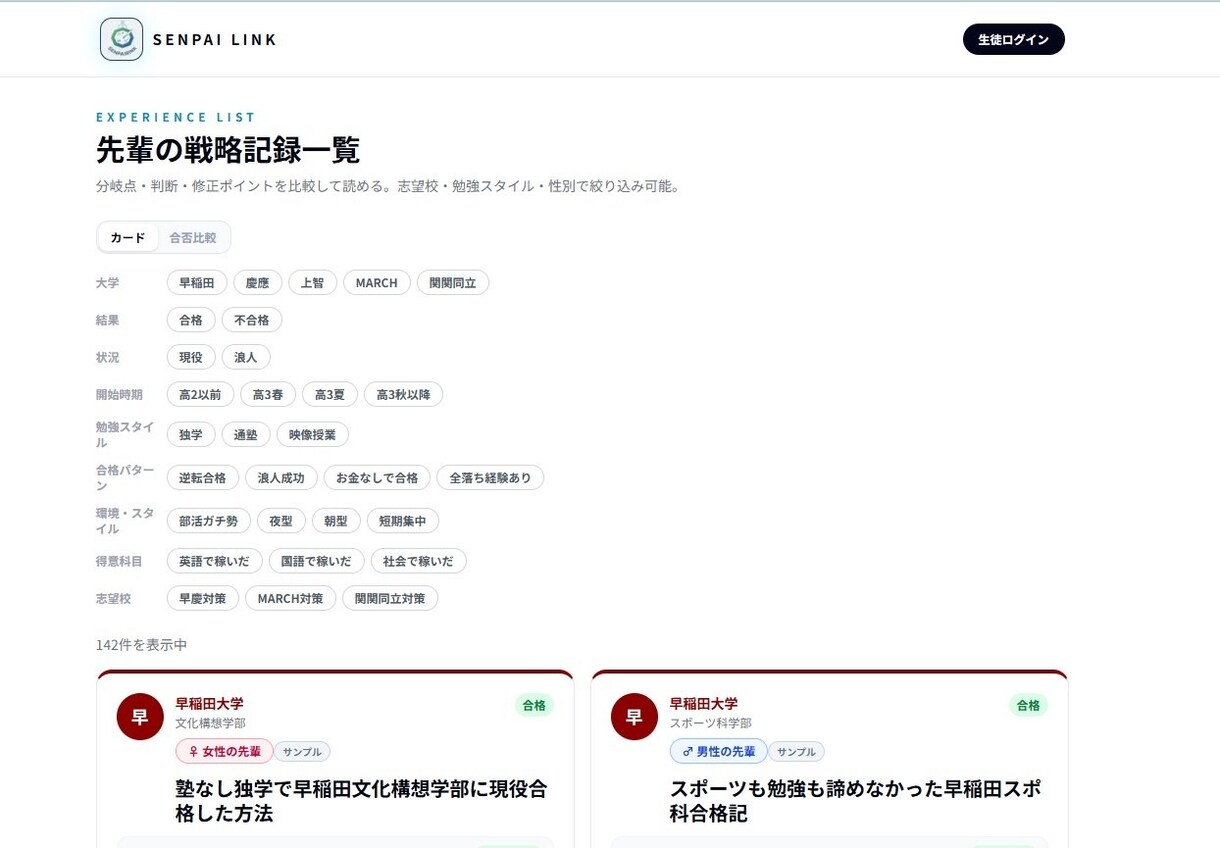Toggle the 関関同立 university filter
This screenshot has width=1220, height=848.
tap(453, 283)
